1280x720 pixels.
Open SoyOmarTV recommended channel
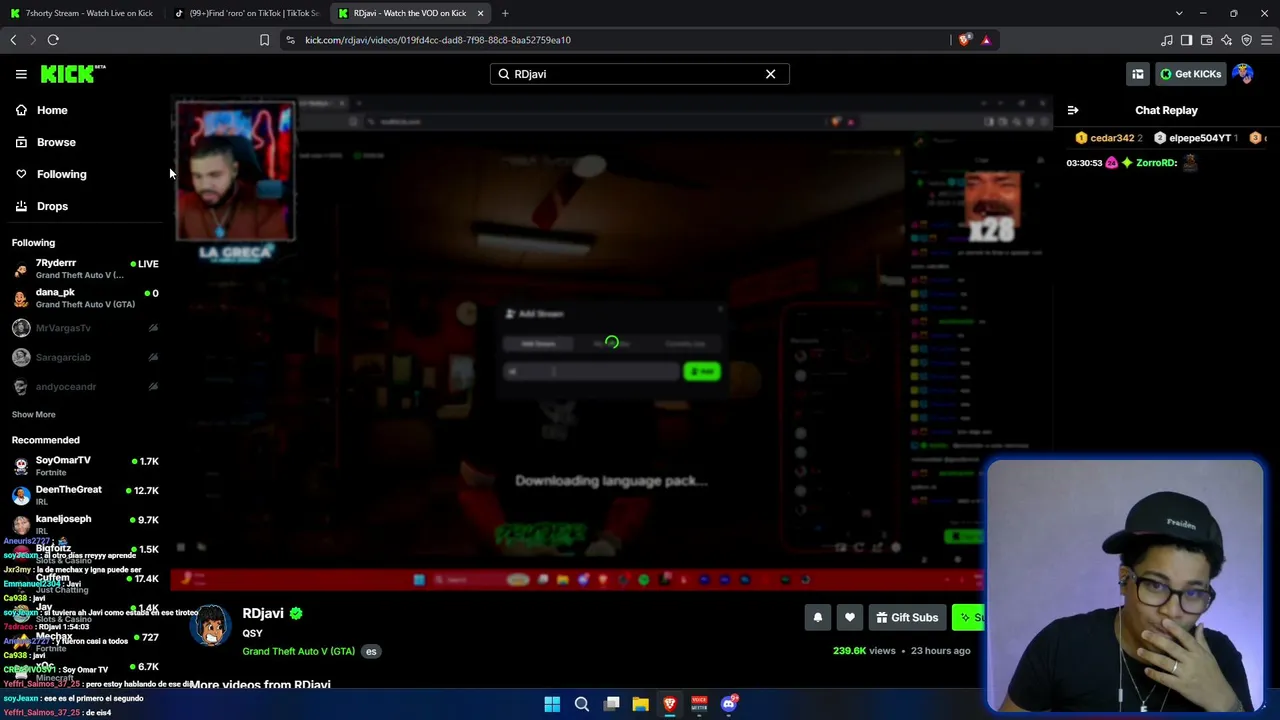(85, 465)
